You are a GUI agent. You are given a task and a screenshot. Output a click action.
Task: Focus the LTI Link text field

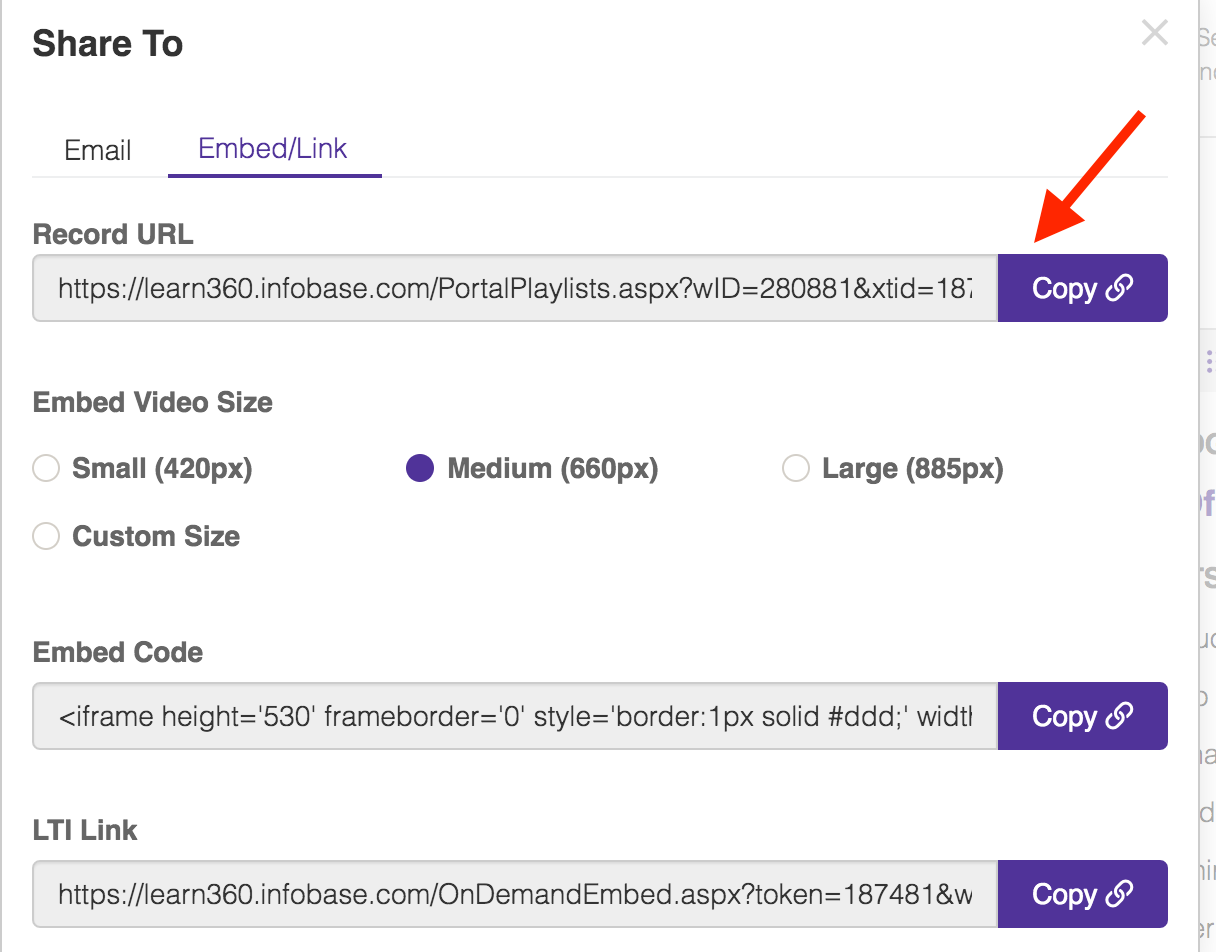pyautogui.click(x=515, y=894)
